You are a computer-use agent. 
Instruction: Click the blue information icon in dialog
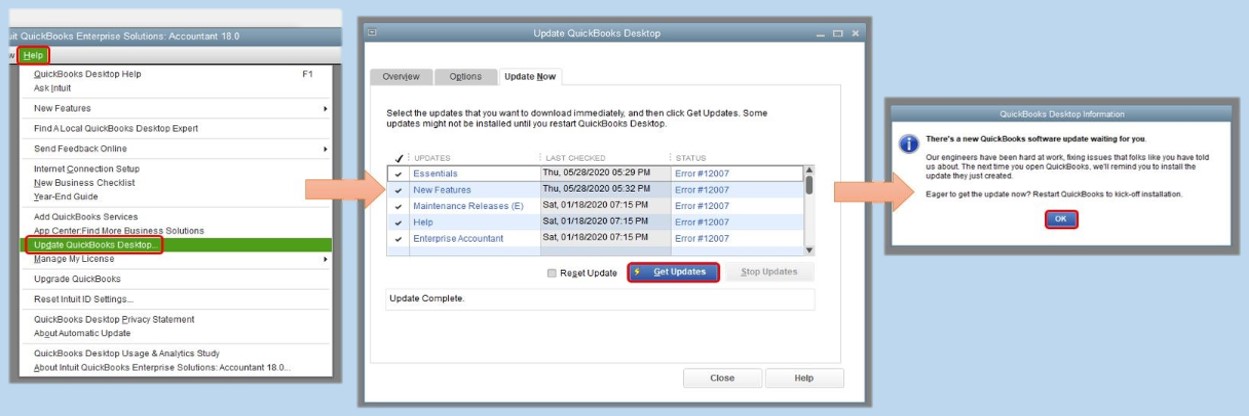(909, 144)
